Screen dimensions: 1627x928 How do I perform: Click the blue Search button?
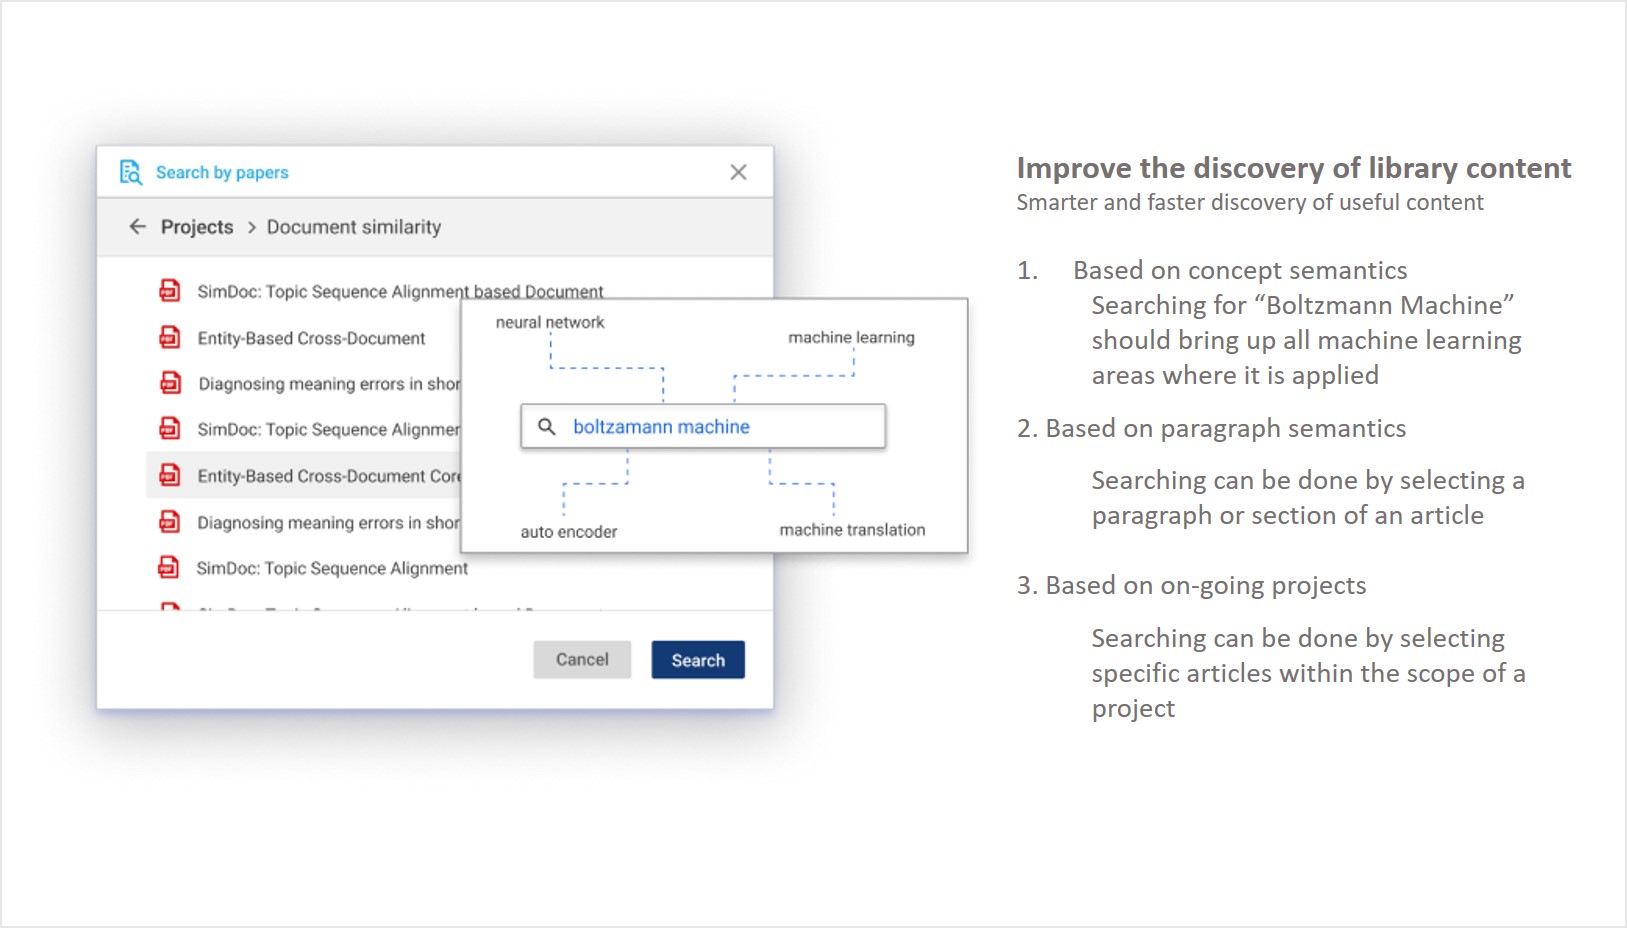(698, 660)
